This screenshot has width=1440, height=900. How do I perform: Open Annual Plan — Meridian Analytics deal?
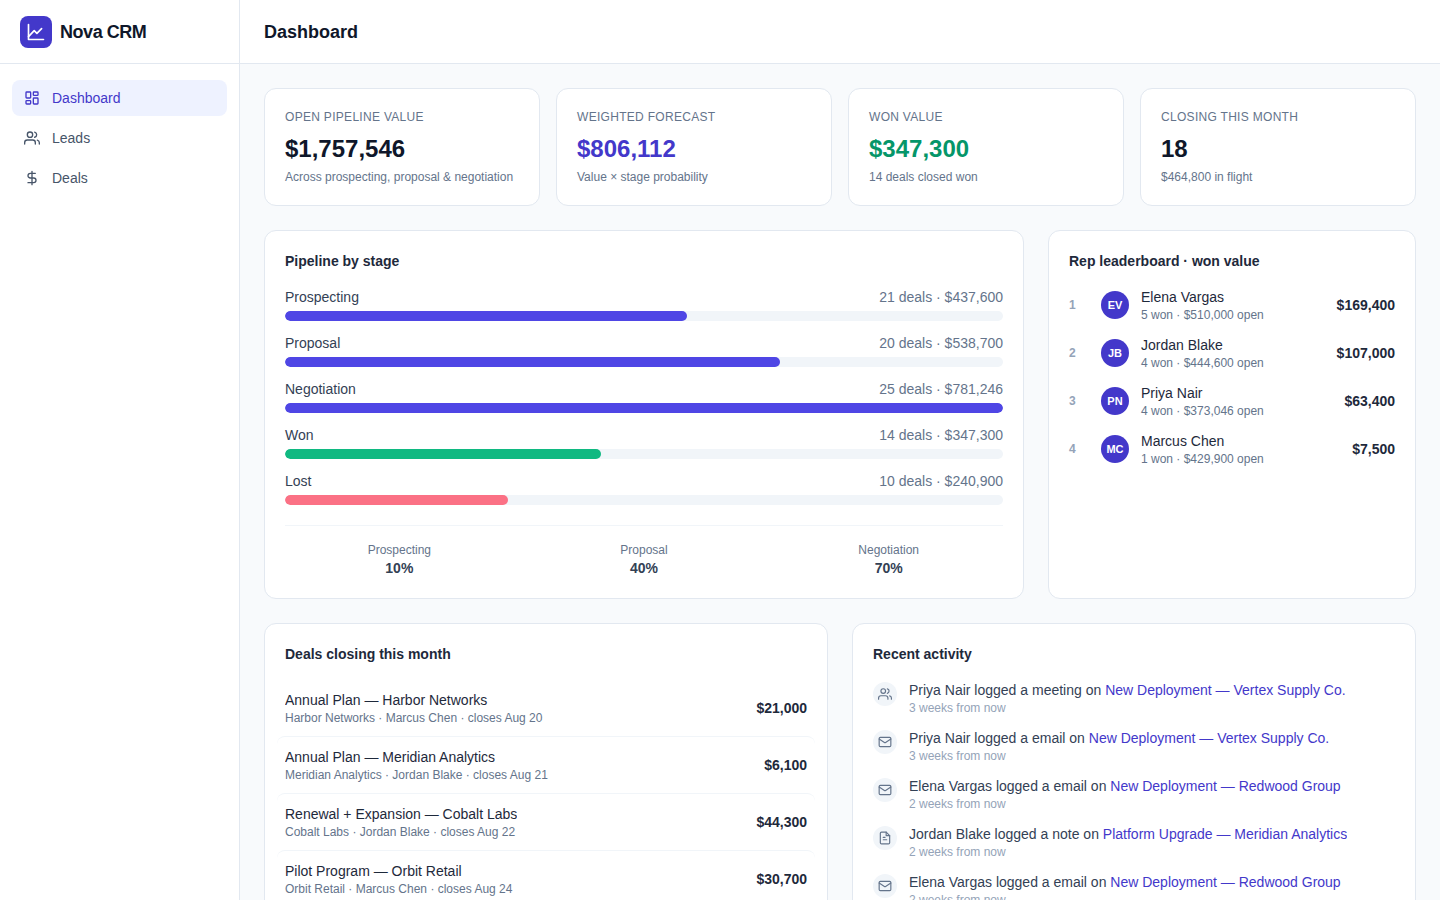(x=546, y=765)
